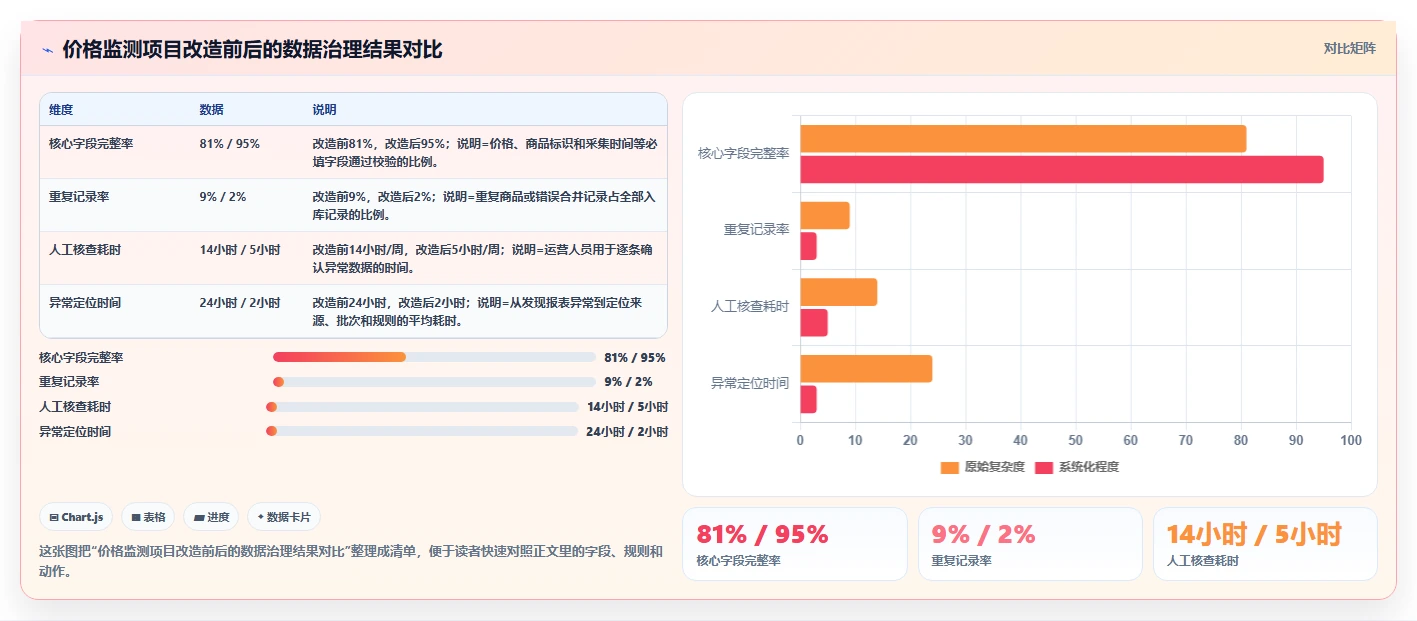Click the page title 价格监测项目改造前后的数据治理结果对比
1417x621 pixels.
[252, 50]
